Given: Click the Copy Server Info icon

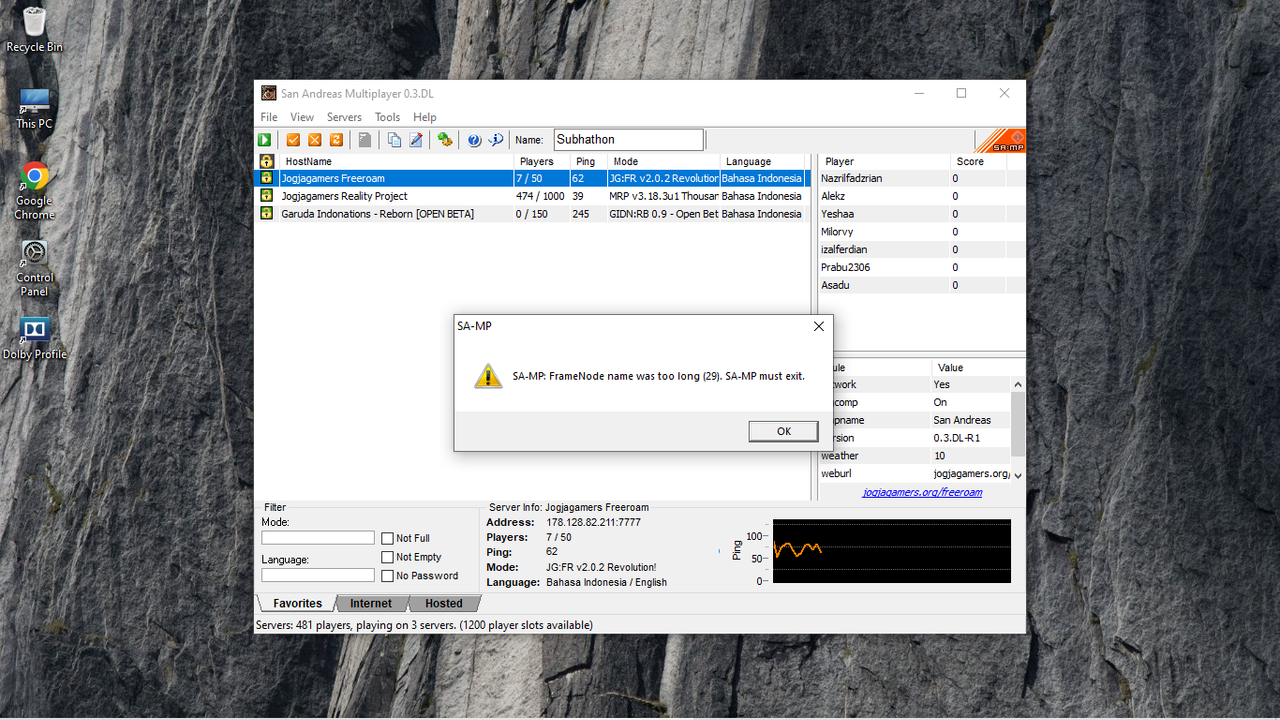Looking at the screenshot, I should [x=394, y=140].
